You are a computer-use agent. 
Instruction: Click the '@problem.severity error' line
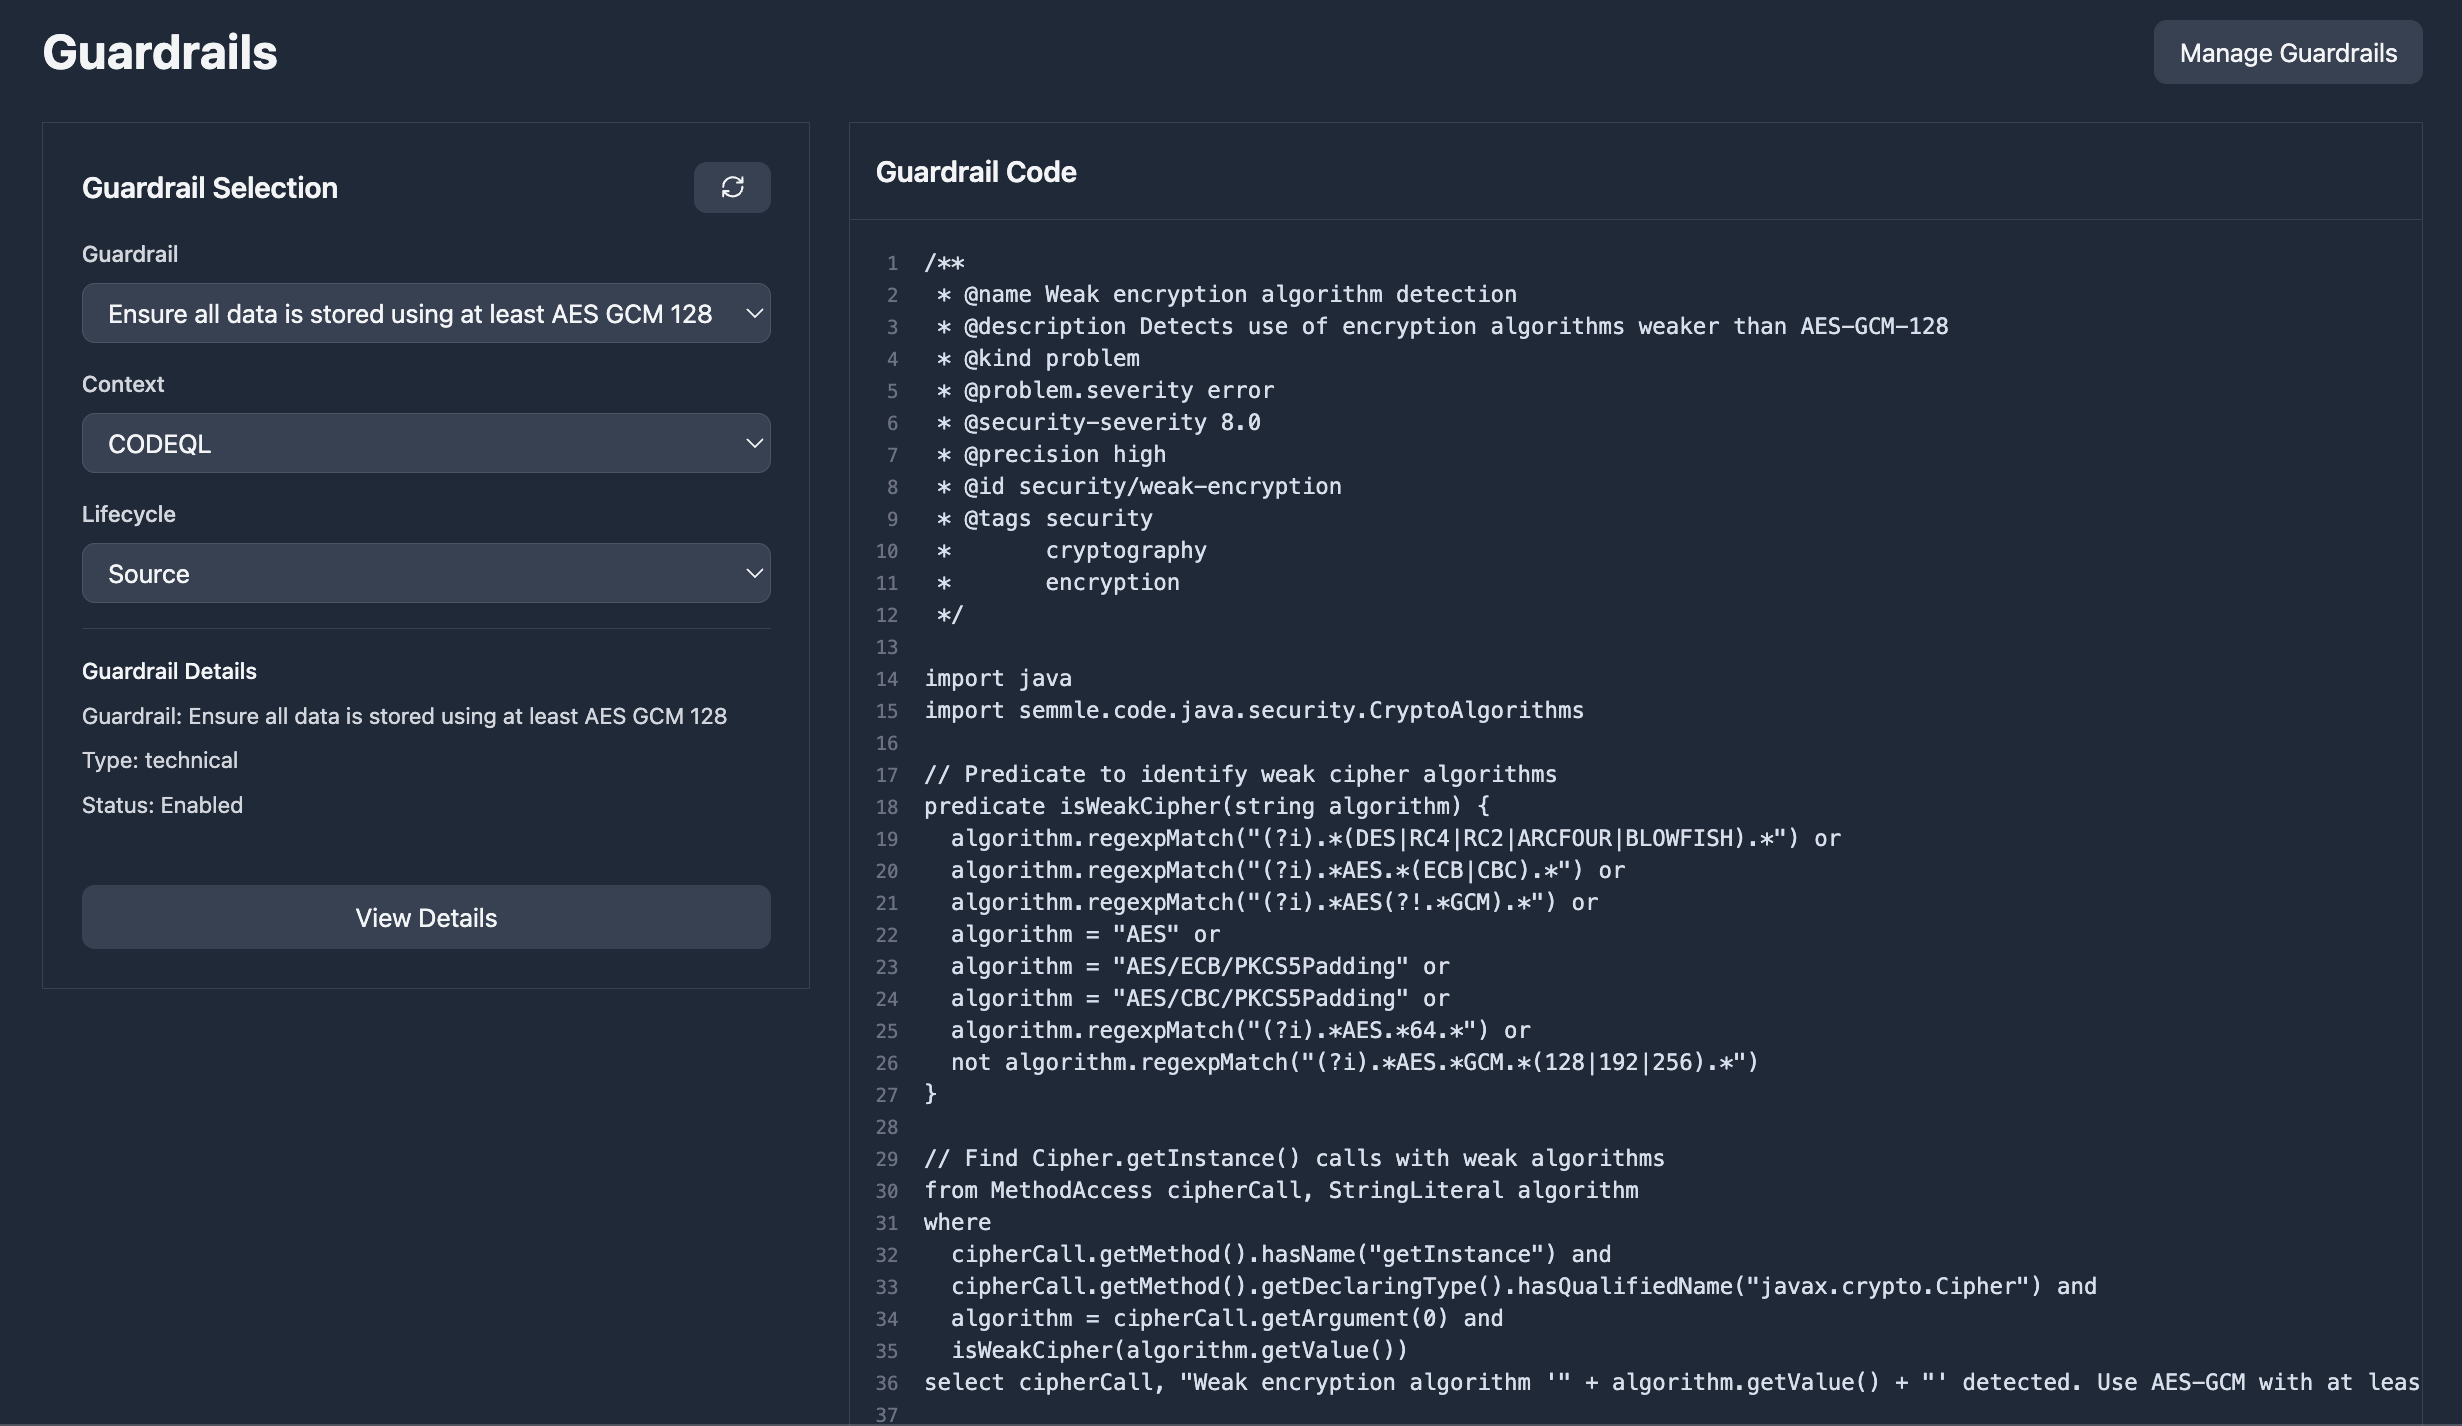(1106, 390)
